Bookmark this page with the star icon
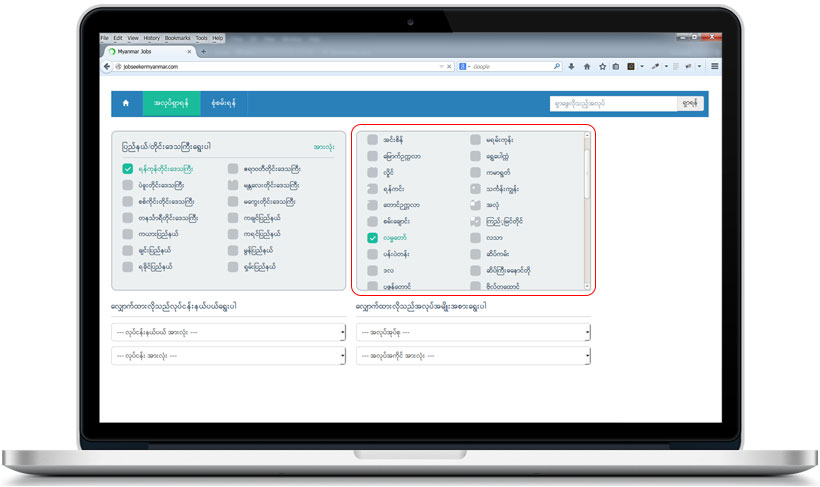Viewport: 820px width, 487px height. coord(602,66)
